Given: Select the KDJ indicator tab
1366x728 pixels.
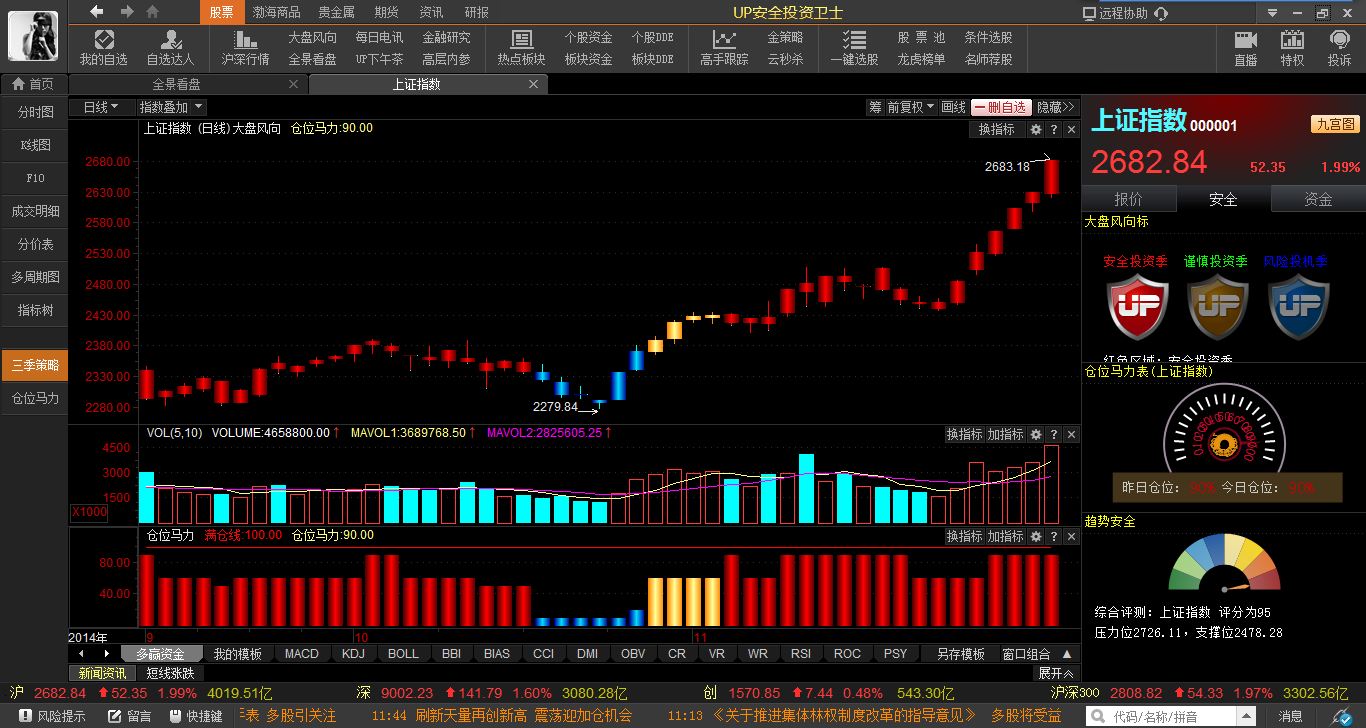Looking at the screenshot, I should coord(353,654).
